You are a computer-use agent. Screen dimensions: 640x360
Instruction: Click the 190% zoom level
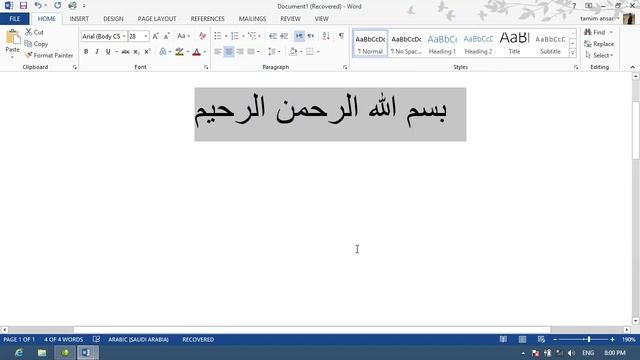click(x=629, y=340)
